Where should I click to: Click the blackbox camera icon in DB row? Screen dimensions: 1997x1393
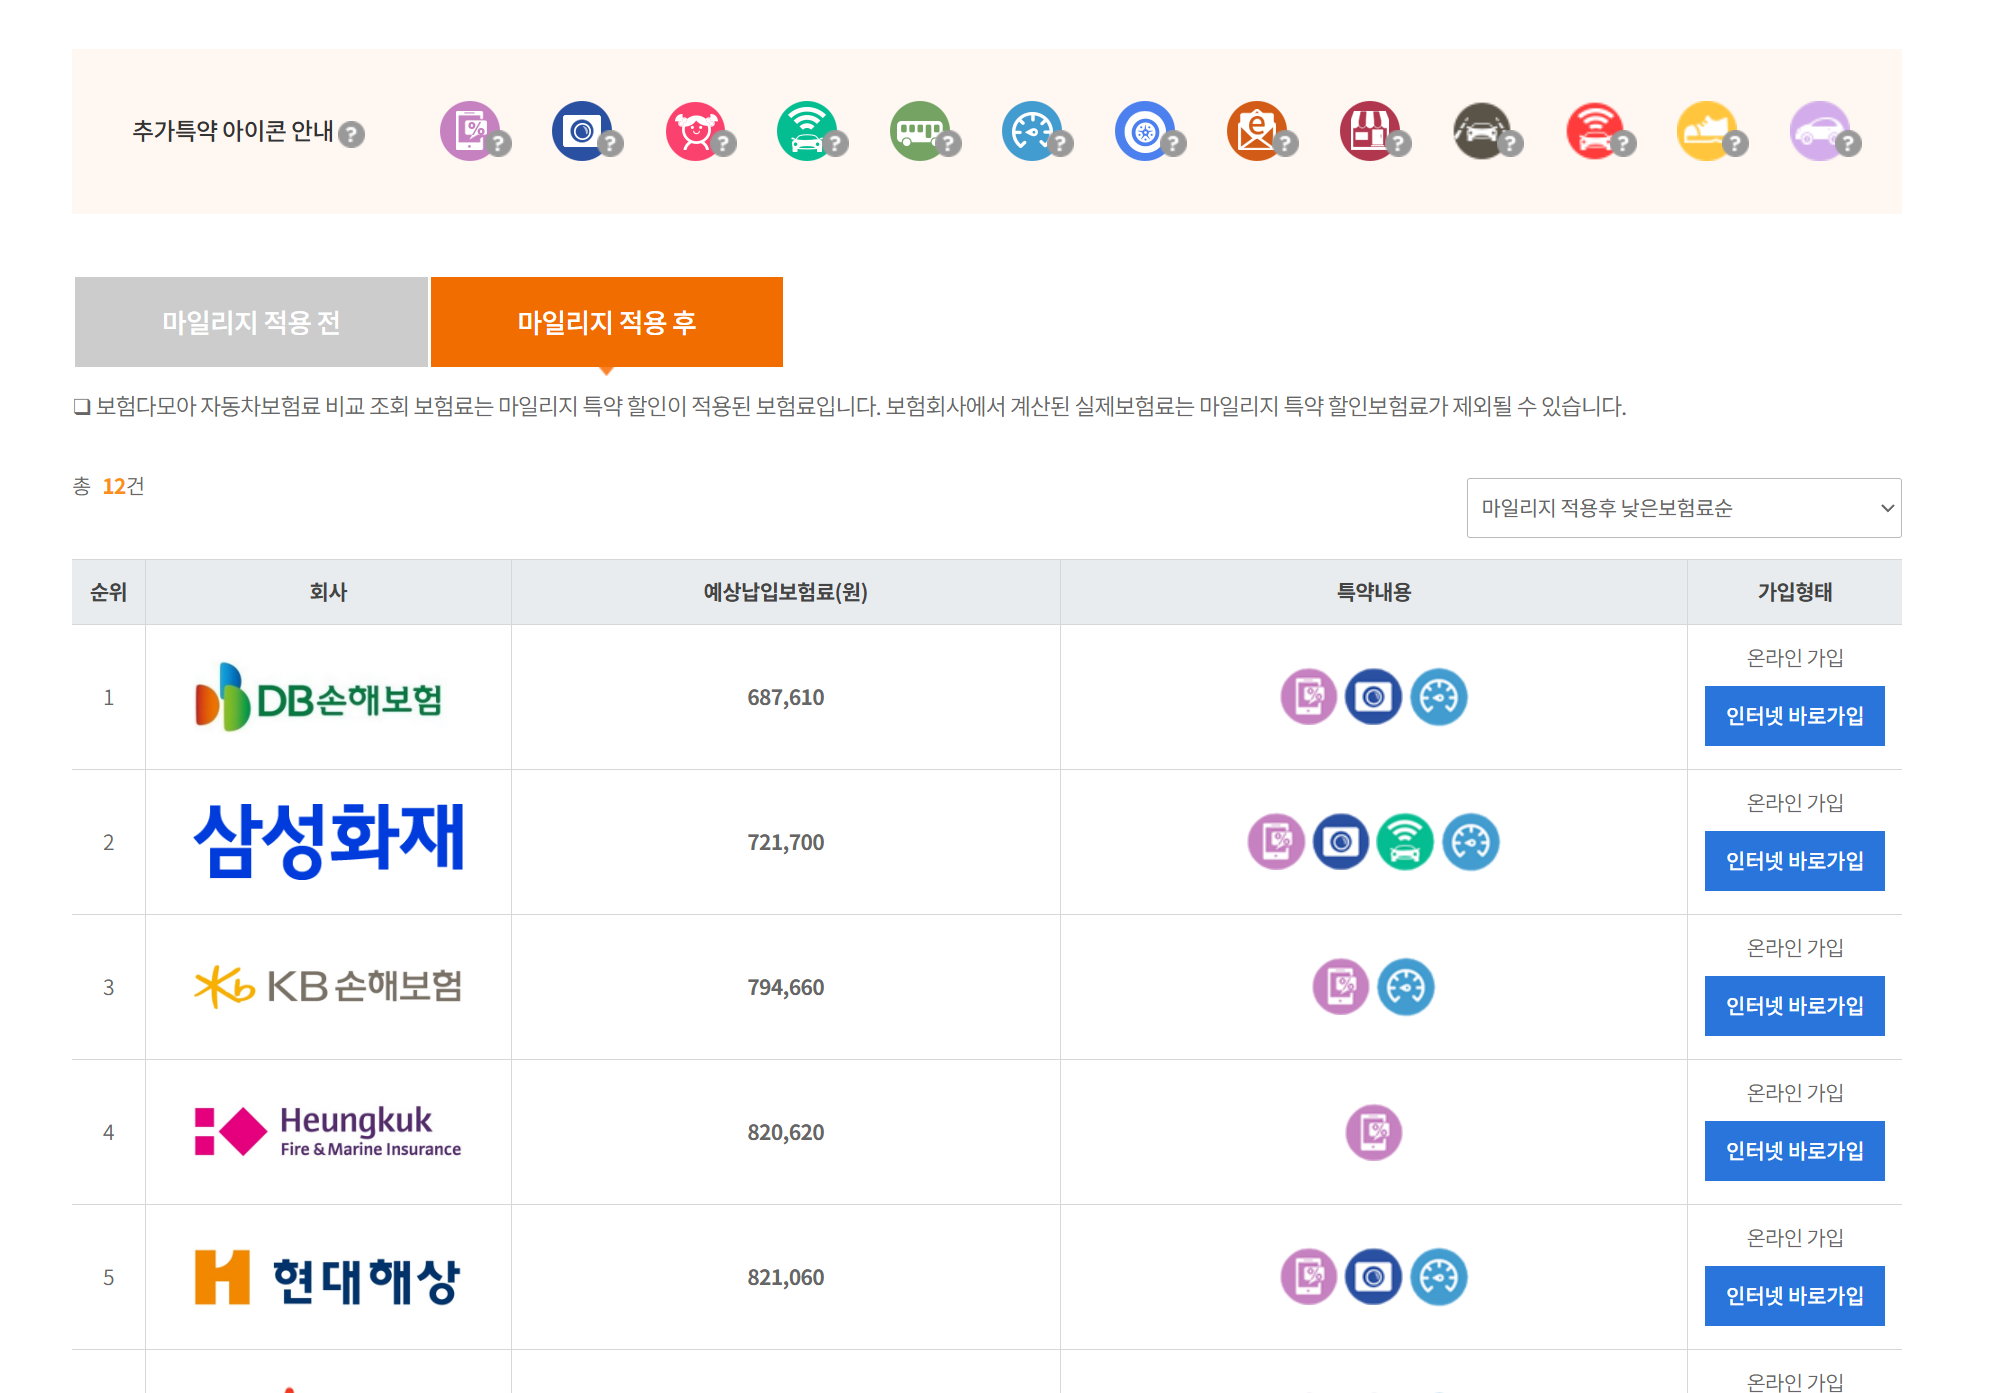1373,697
